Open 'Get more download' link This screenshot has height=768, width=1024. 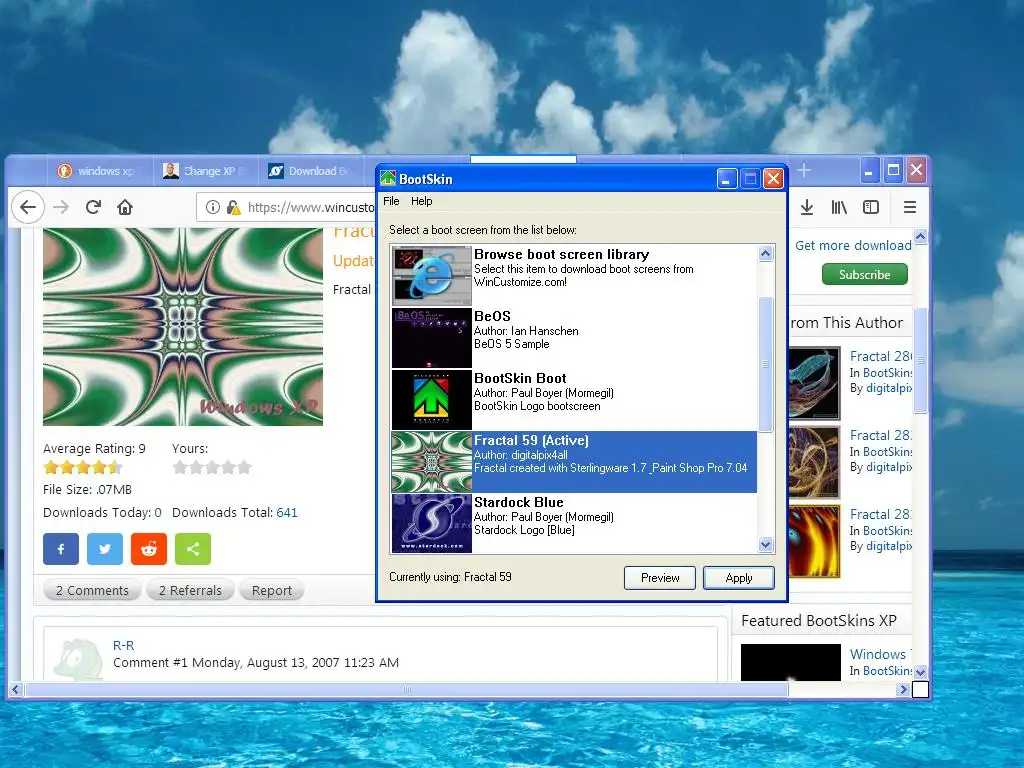click(x=853, y=246)
